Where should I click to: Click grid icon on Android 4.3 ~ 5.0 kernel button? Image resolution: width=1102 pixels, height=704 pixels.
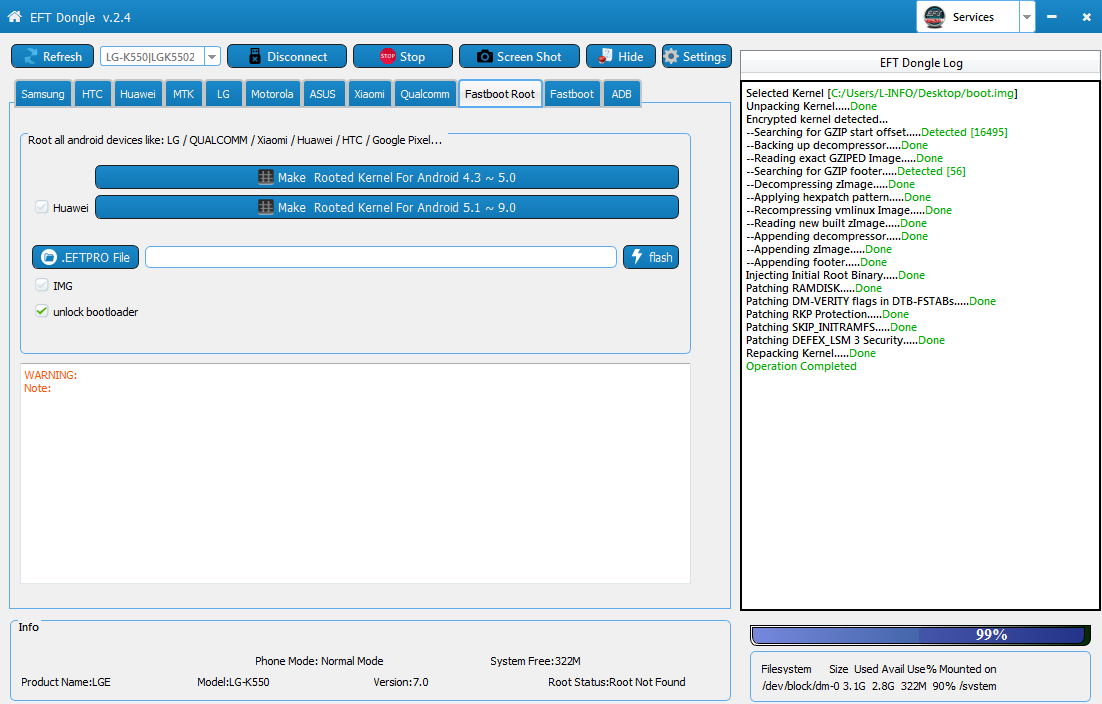pyautogui.click(x=266, y=177)
